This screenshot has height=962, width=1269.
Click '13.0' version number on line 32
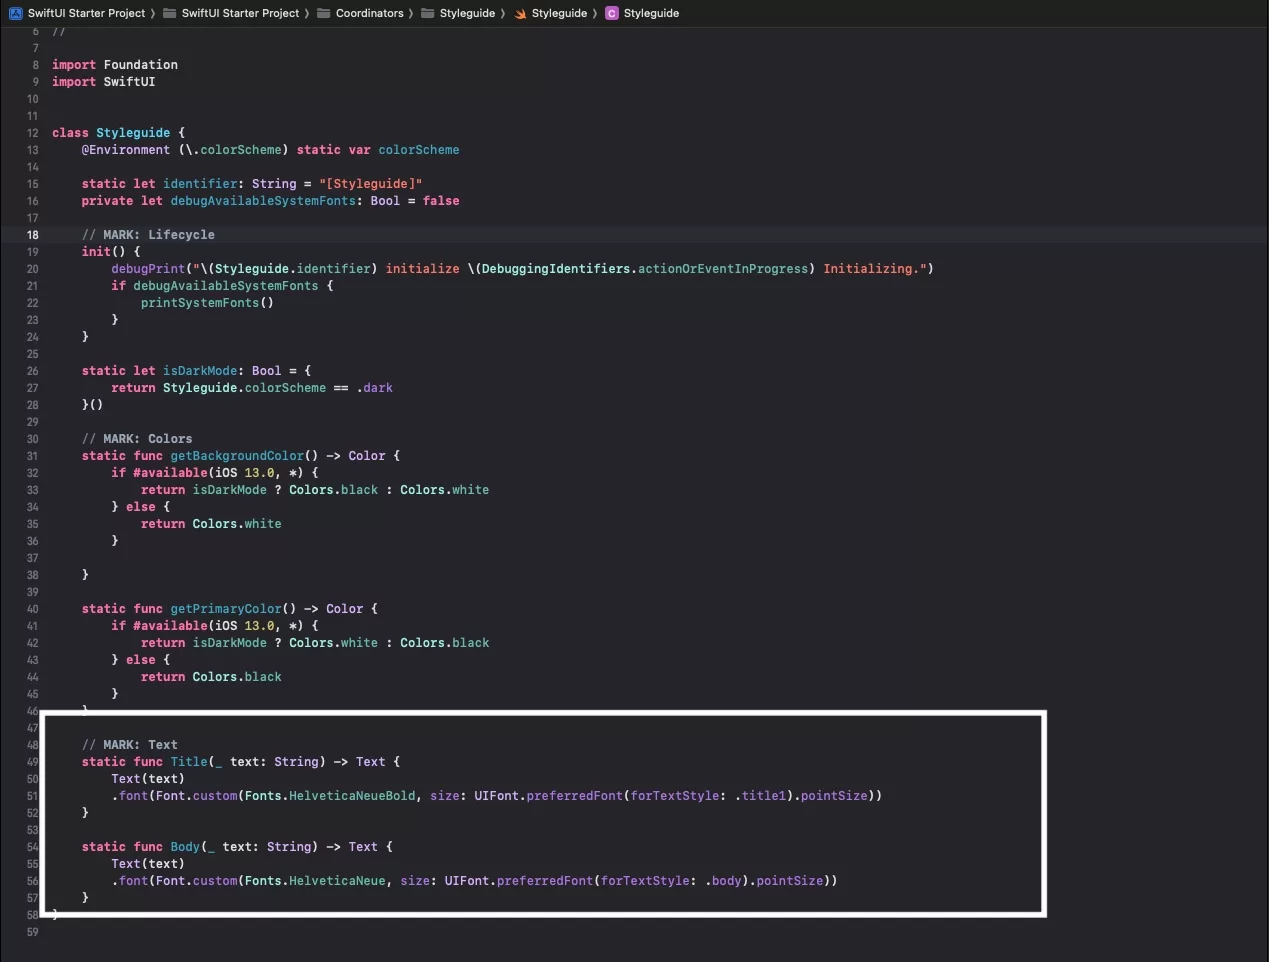click(x=259, y=473)
